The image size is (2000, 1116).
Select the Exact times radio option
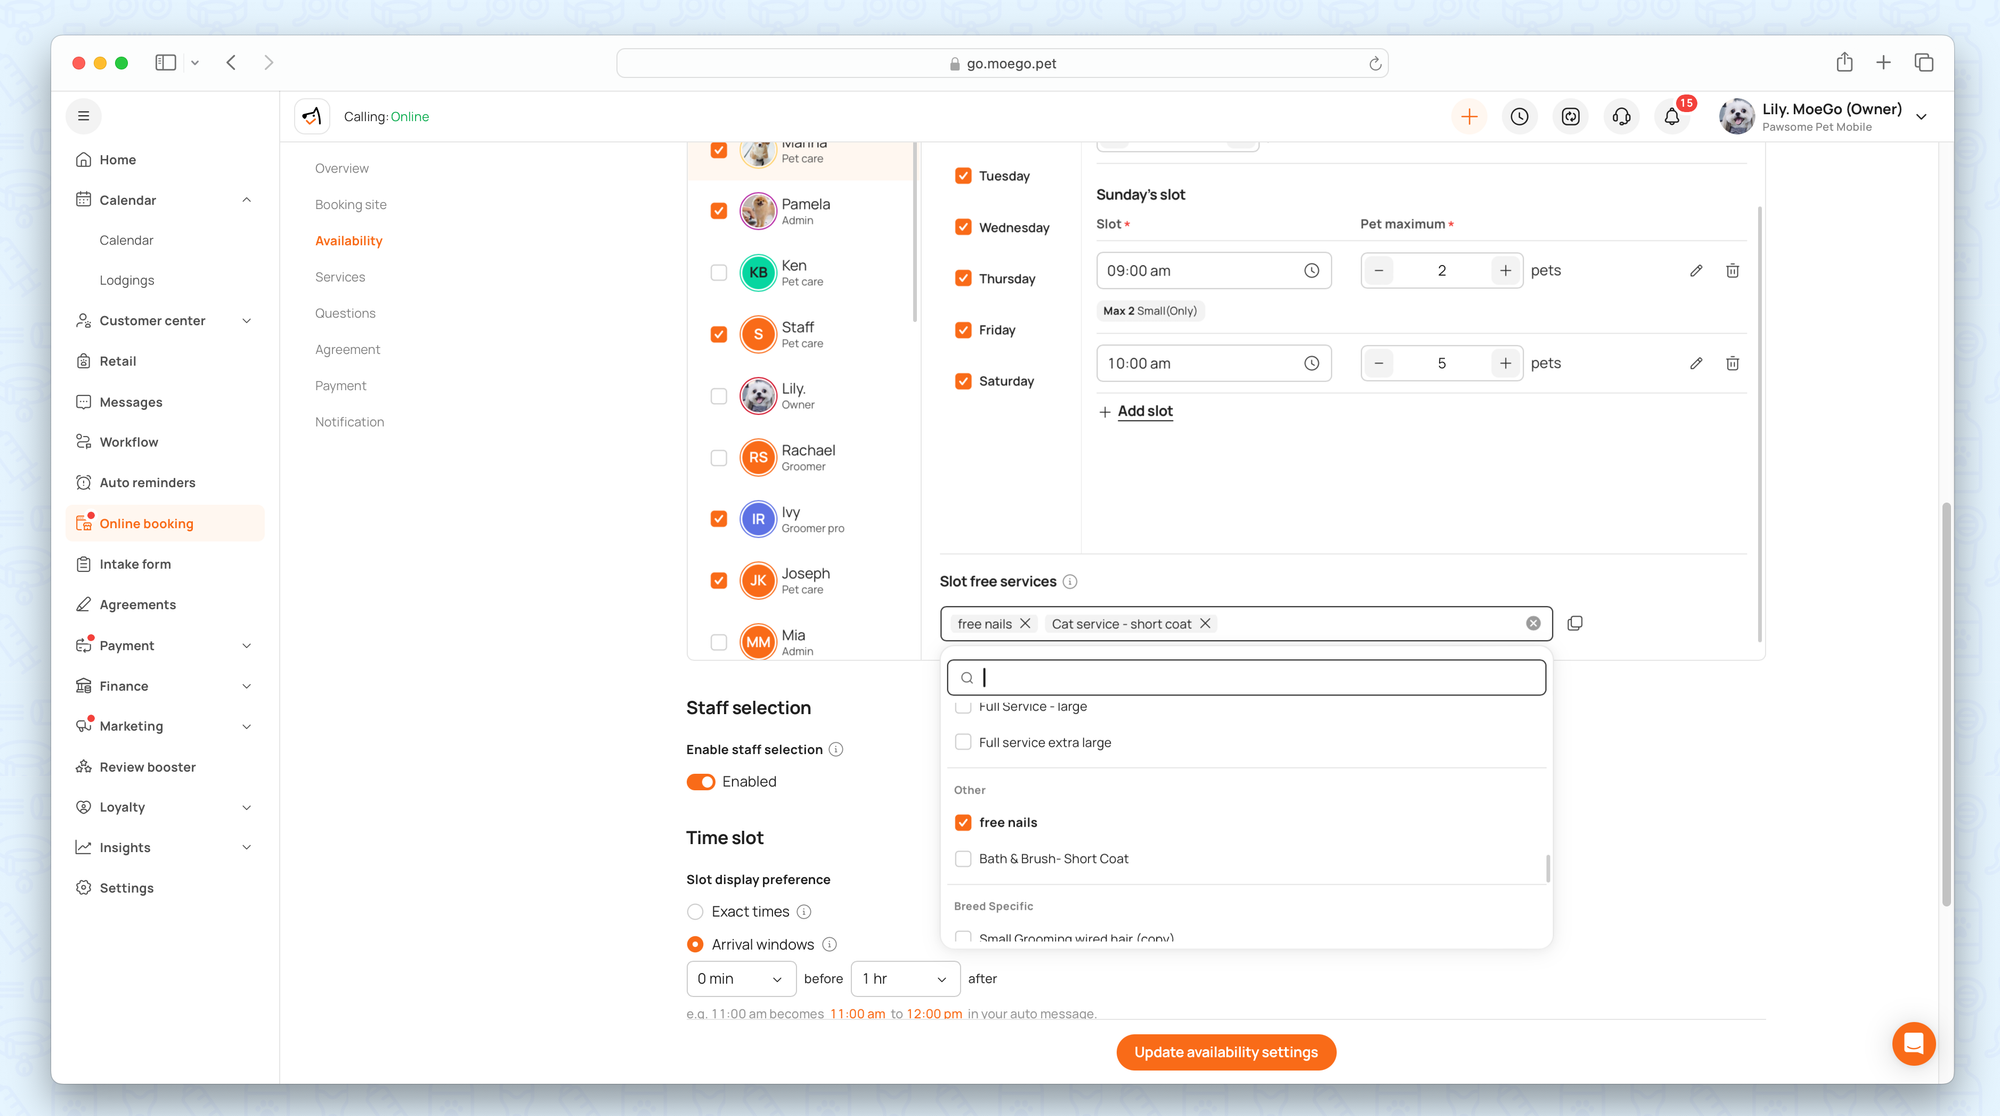click(x=695, y=912)
